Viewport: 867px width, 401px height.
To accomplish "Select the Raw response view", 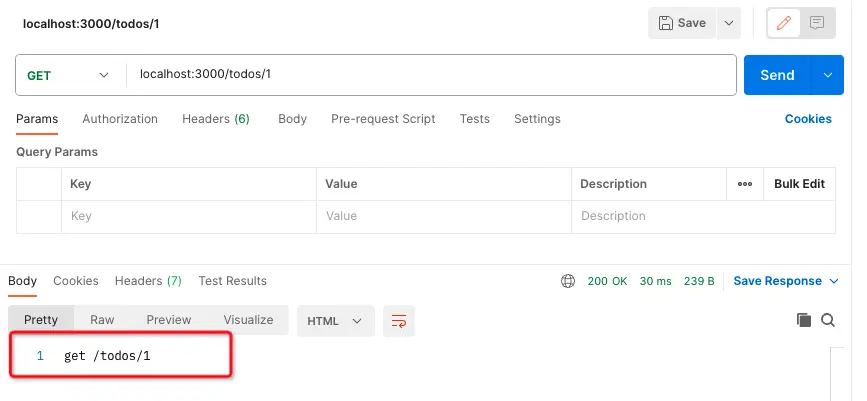I will (102, 320).
